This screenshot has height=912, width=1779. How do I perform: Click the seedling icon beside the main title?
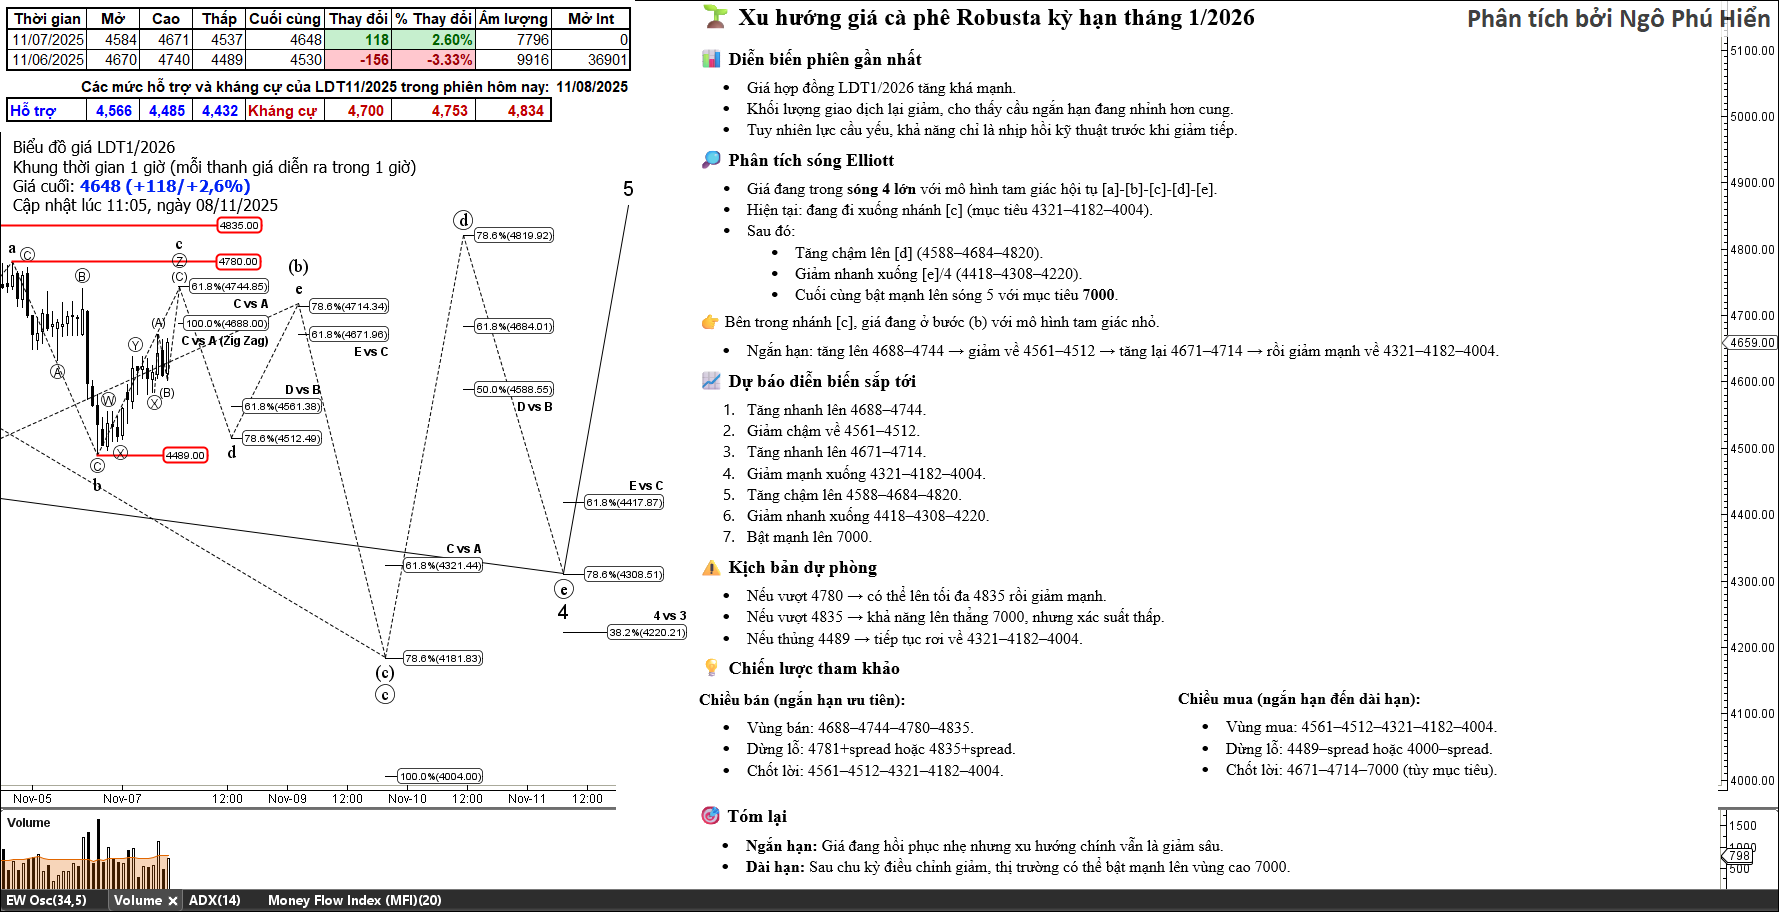(x=714, y=17)
